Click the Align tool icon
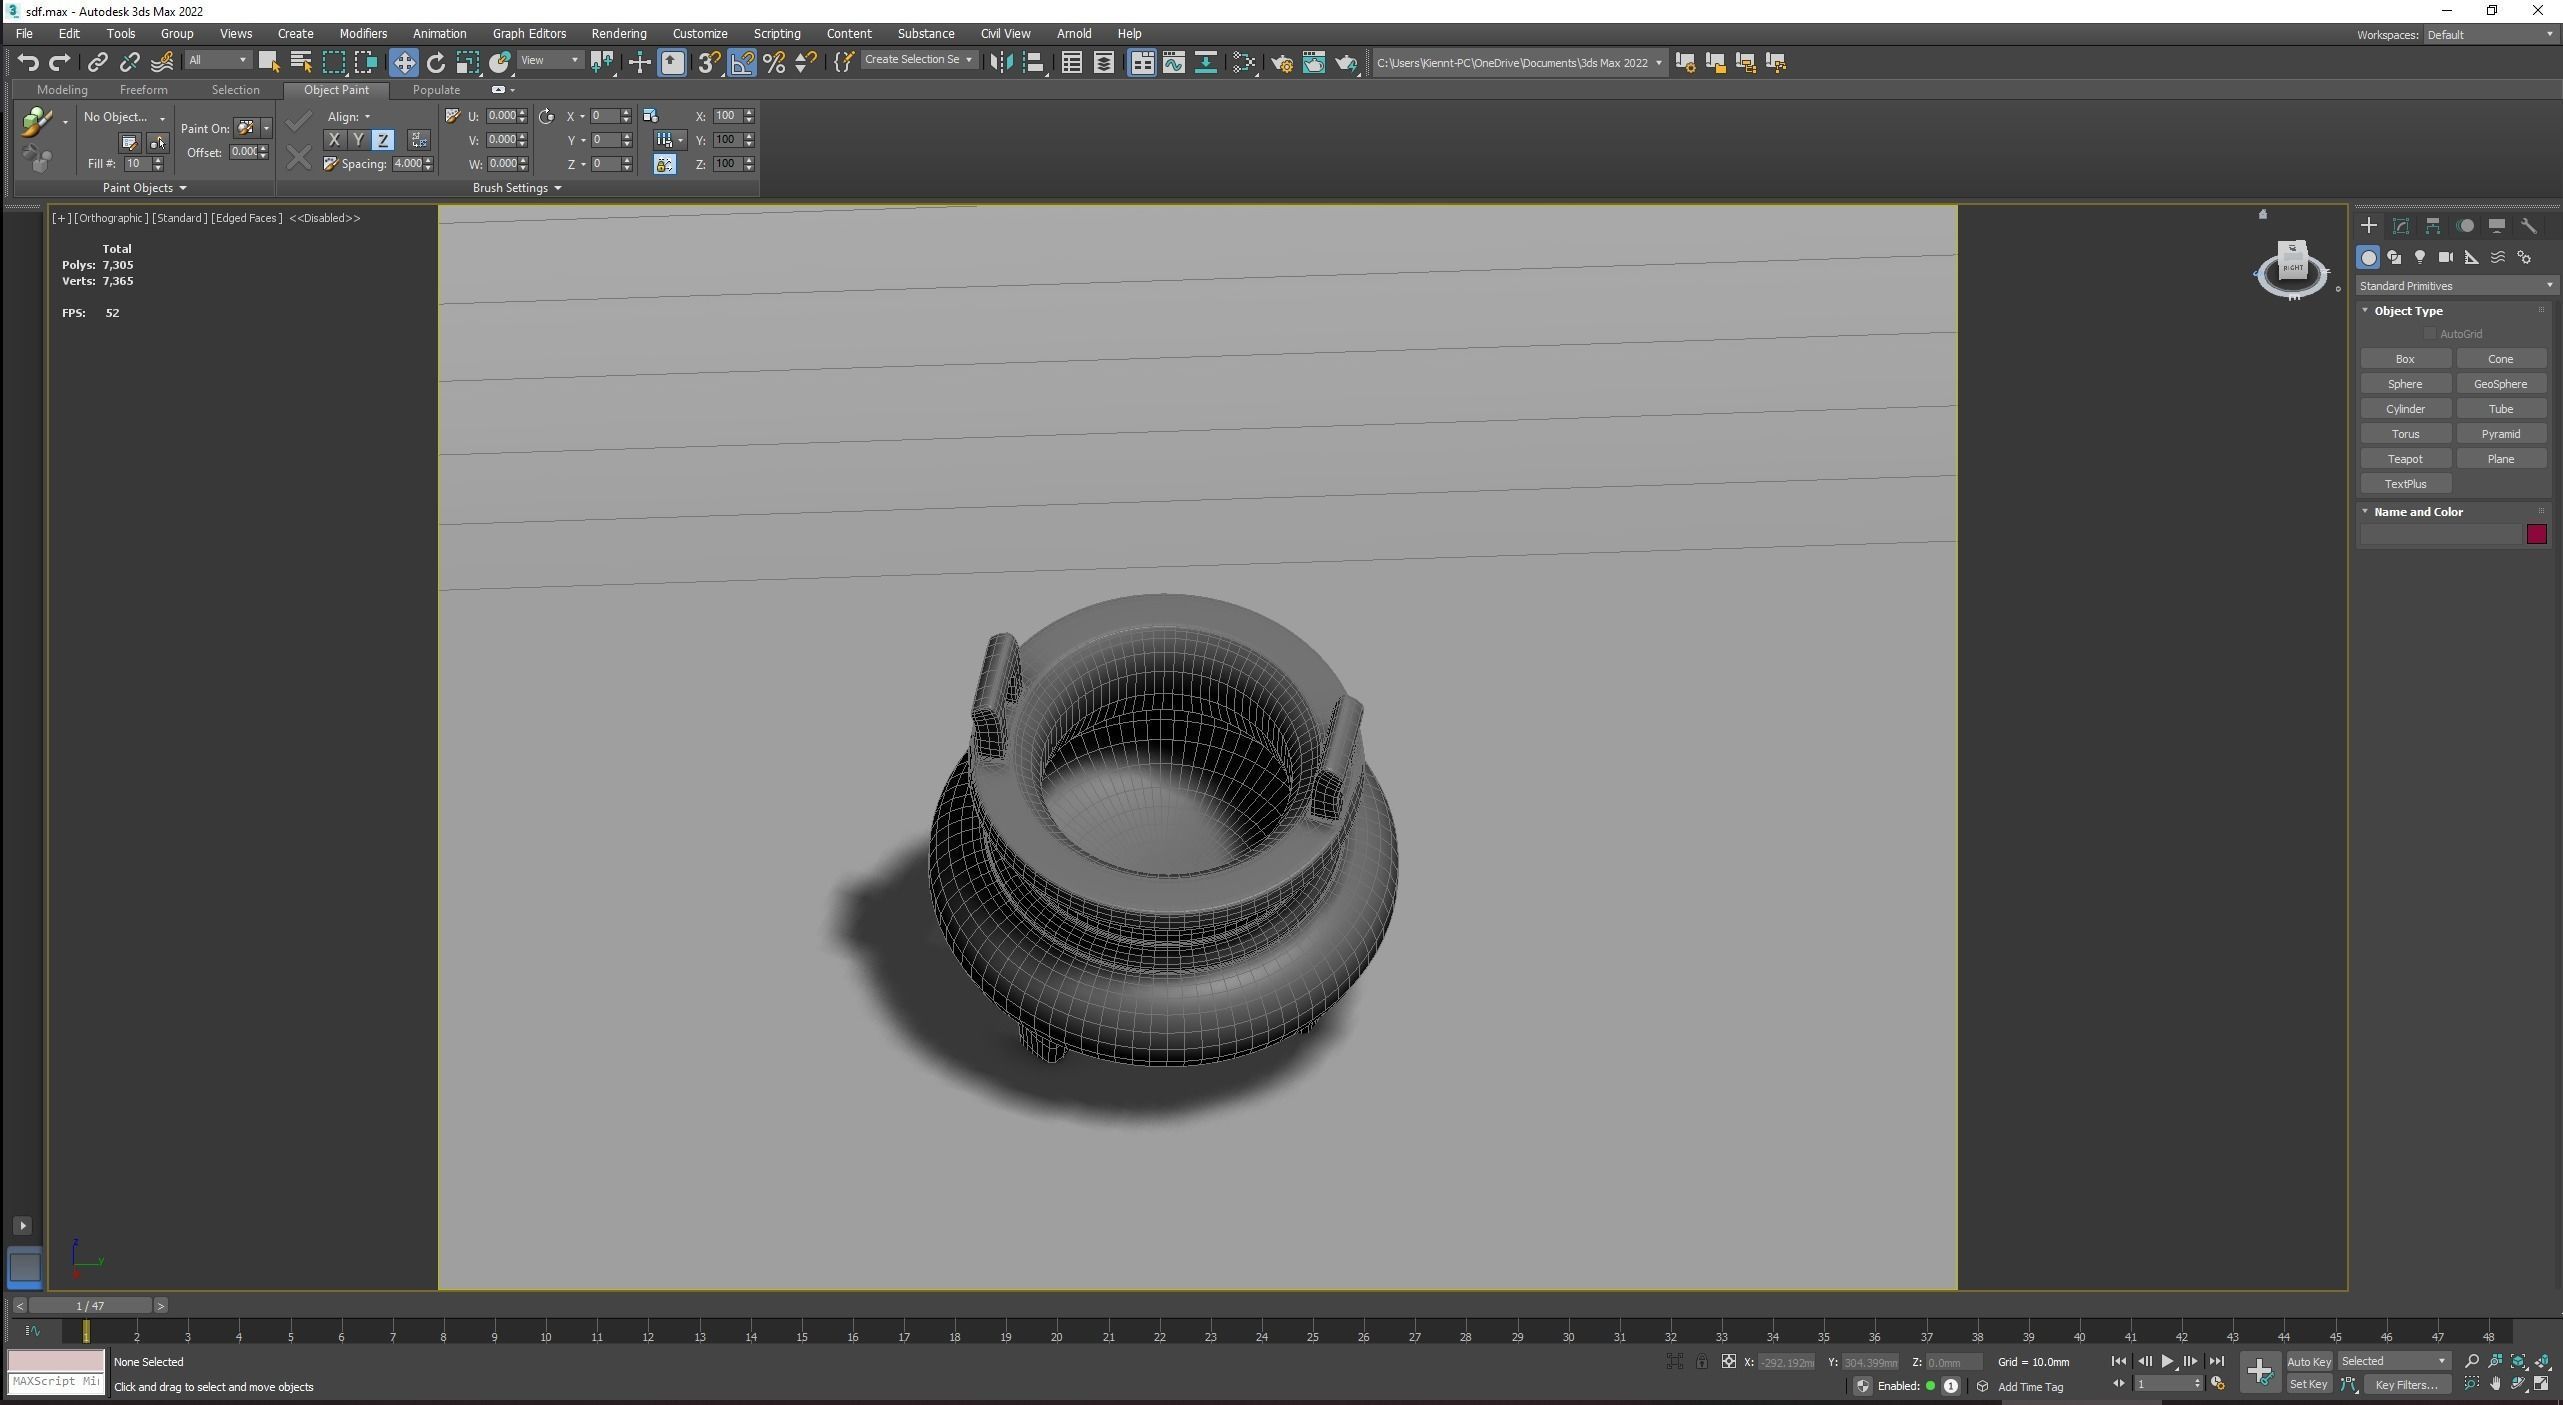 (1034, 63)
